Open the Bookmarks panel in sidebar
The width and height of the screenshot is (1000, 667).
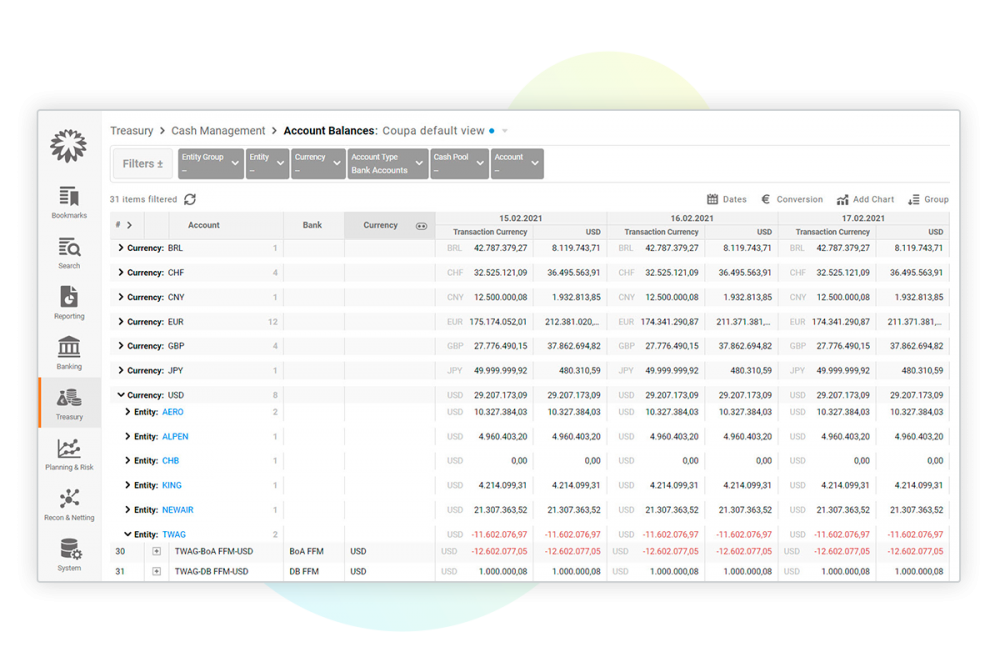pos(68,200)
